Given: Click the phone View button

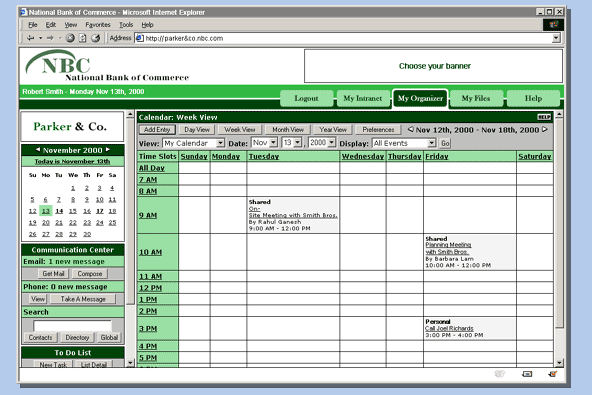Looking at the screenshot, I should (38, 299).
